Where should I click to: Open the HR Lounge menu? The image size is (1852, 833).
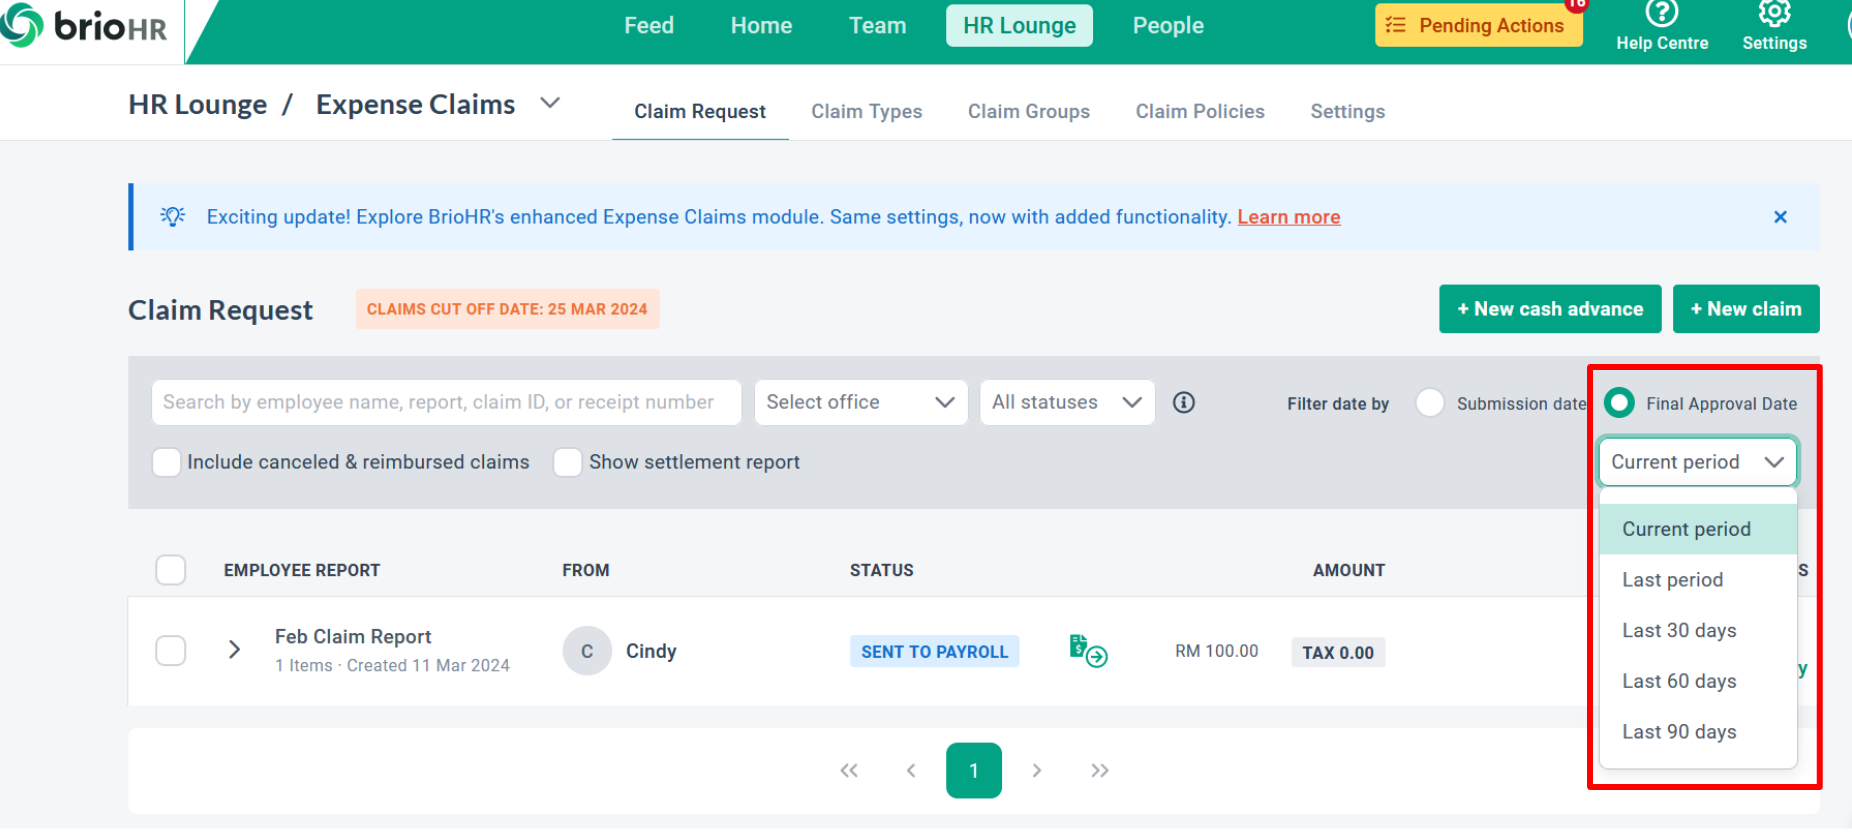click(x=1019, y=25)
